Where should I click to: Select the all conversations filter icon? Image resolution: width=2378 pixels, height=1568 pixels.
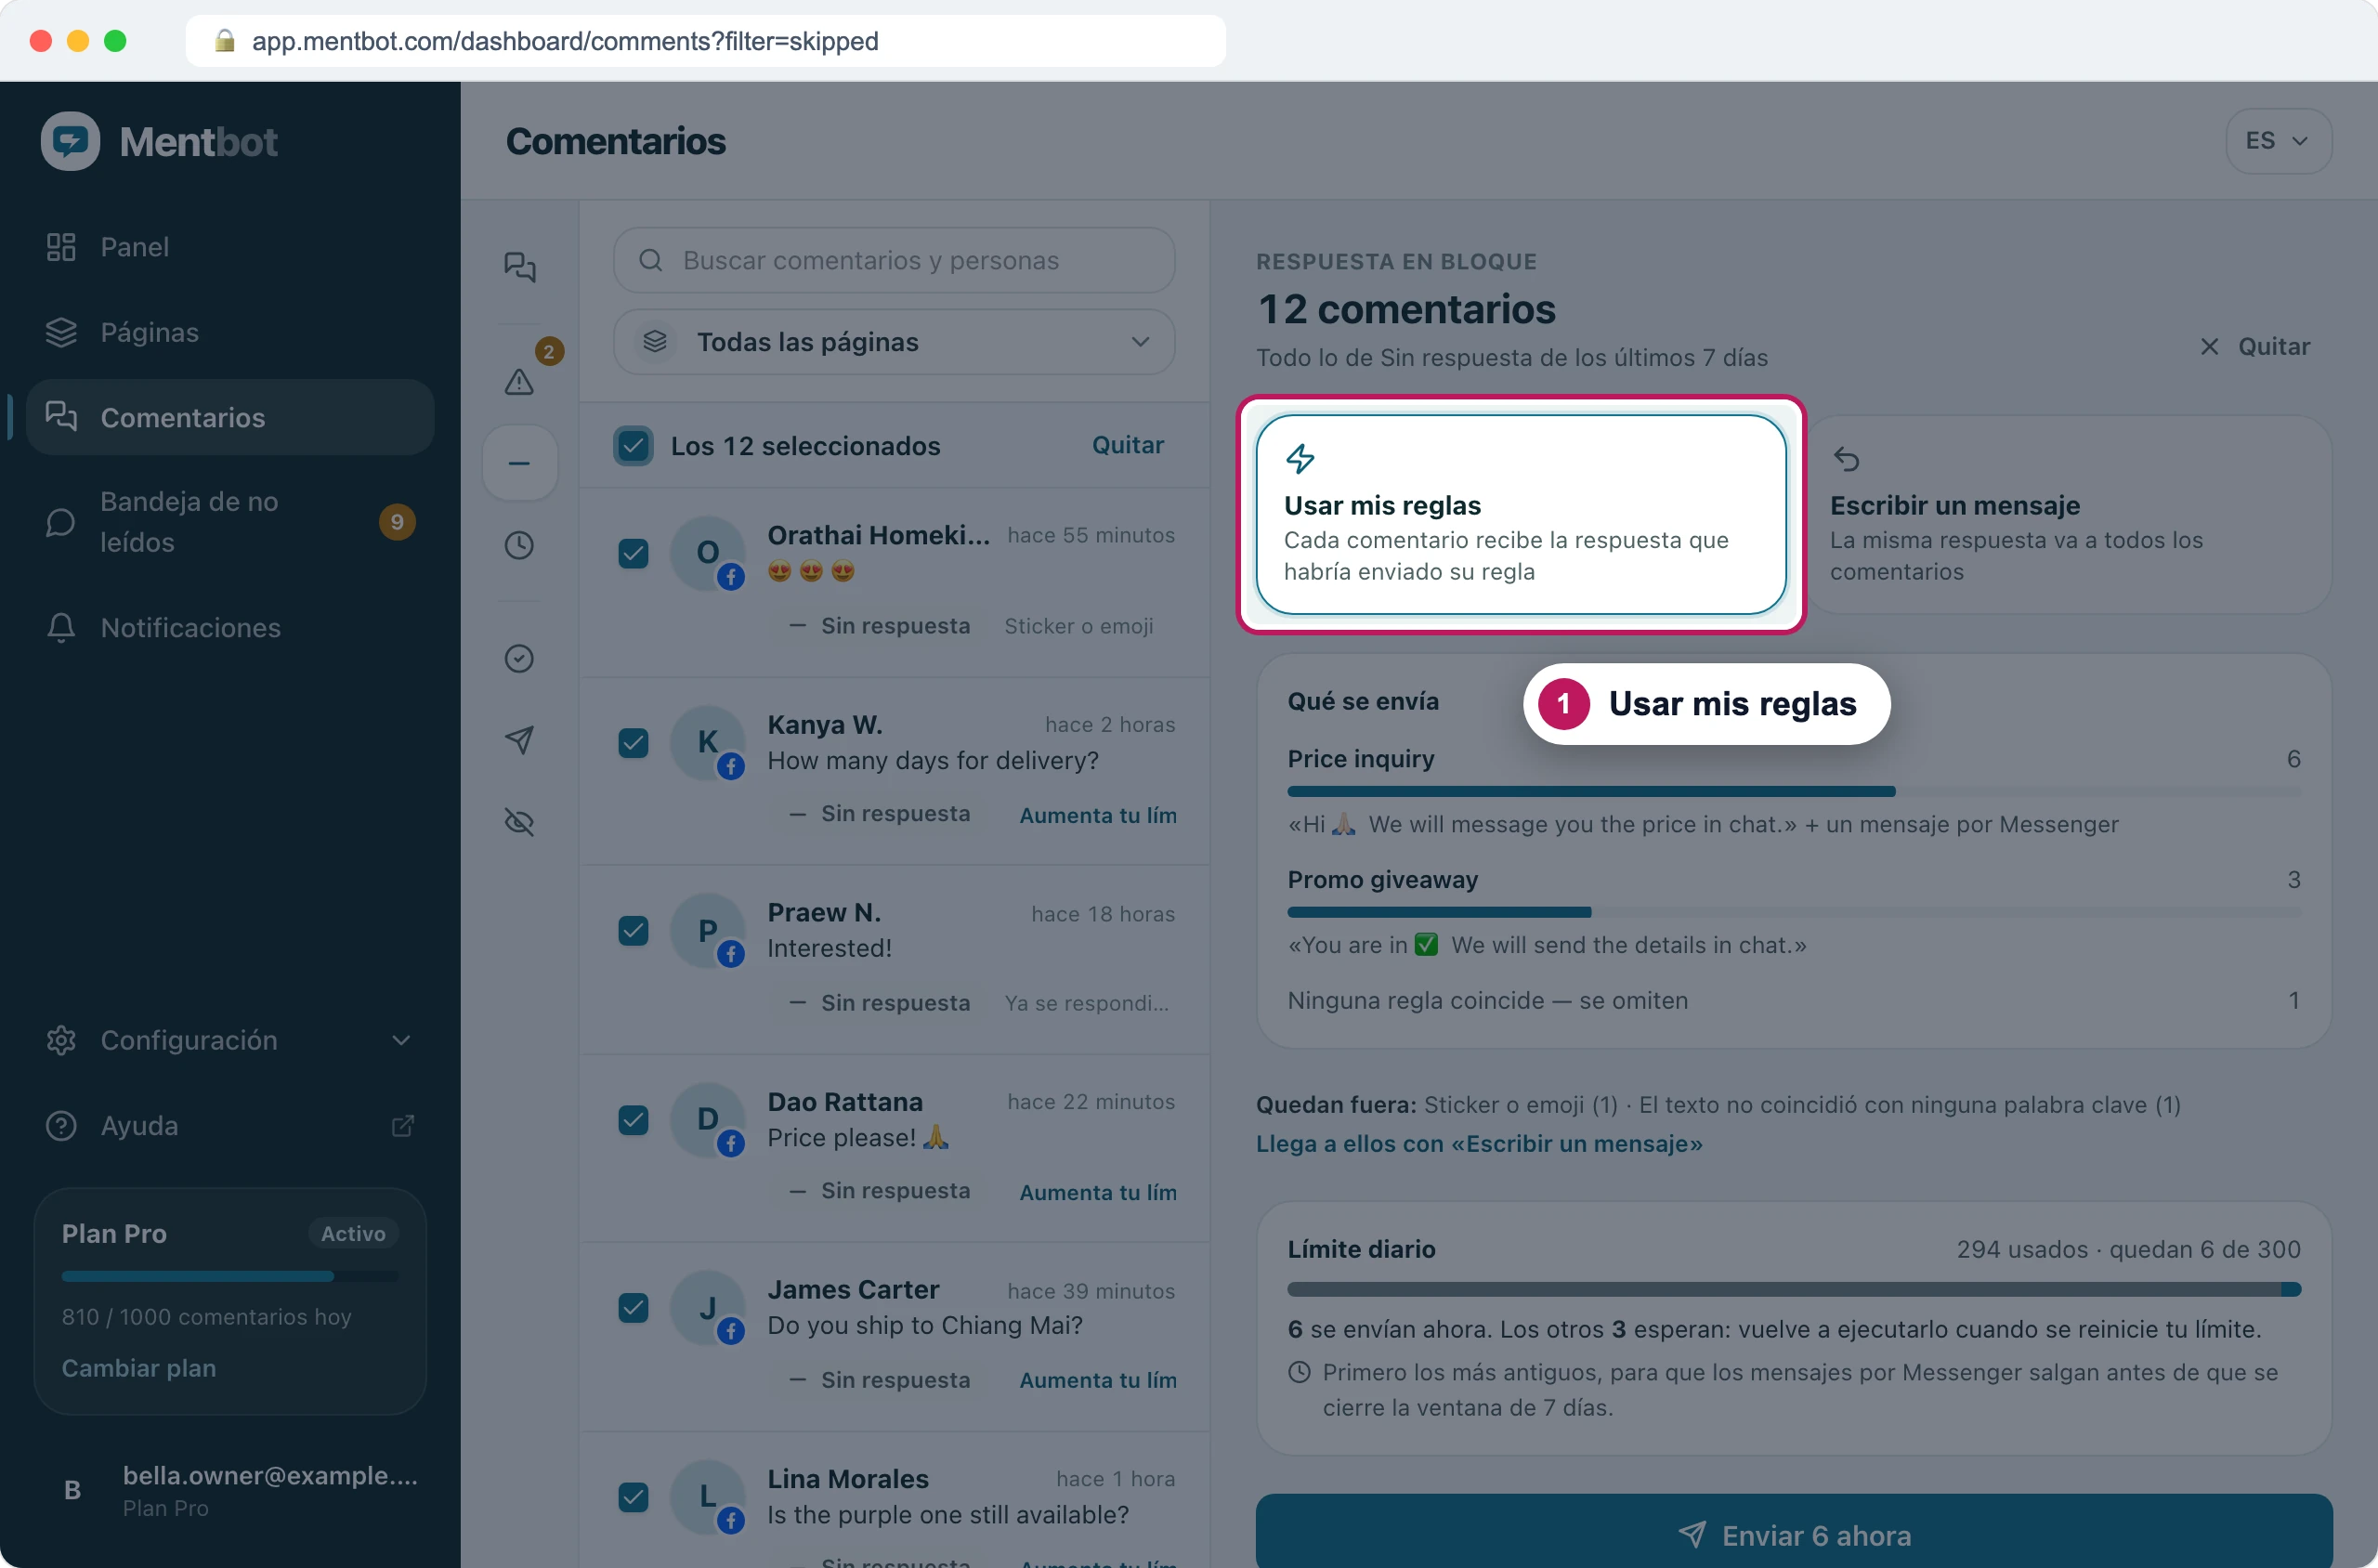[519, 266]
